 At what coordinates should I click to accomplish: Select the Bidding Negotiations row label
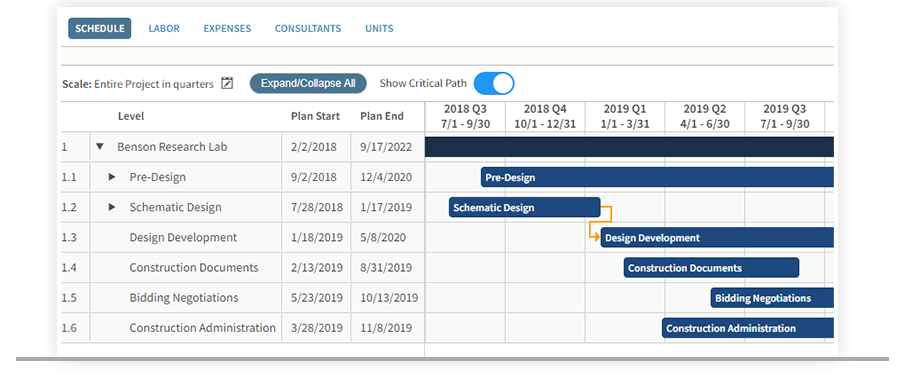(184, 298)
